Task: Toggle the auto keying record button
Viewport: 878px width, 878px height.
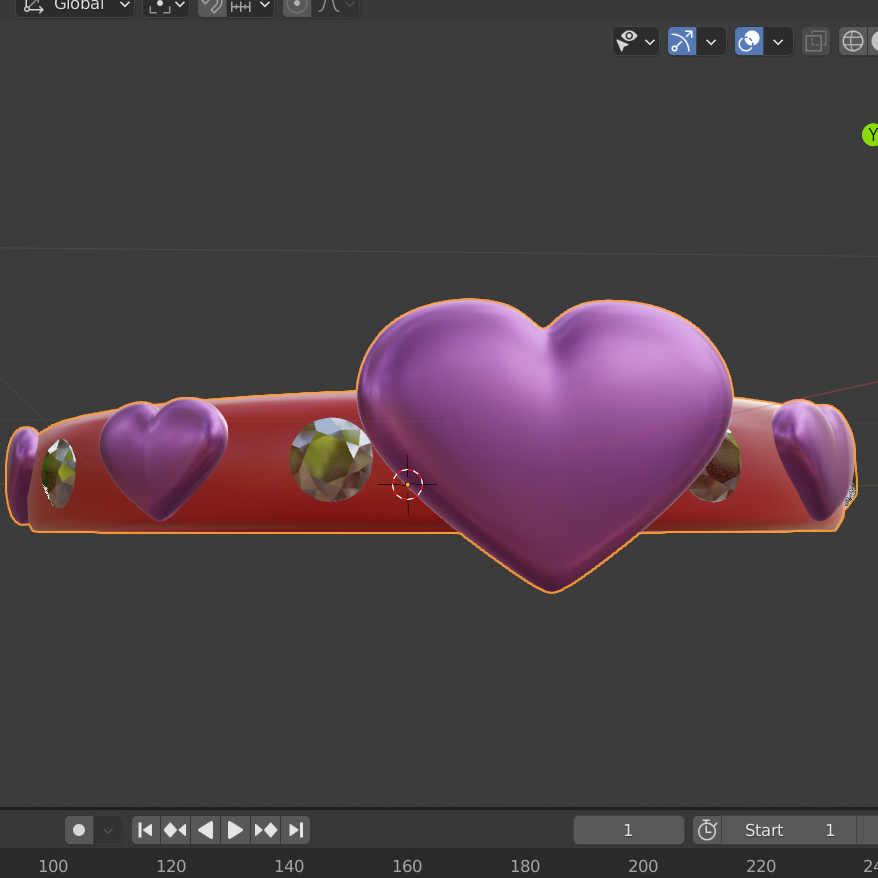Action: [79, 830]
